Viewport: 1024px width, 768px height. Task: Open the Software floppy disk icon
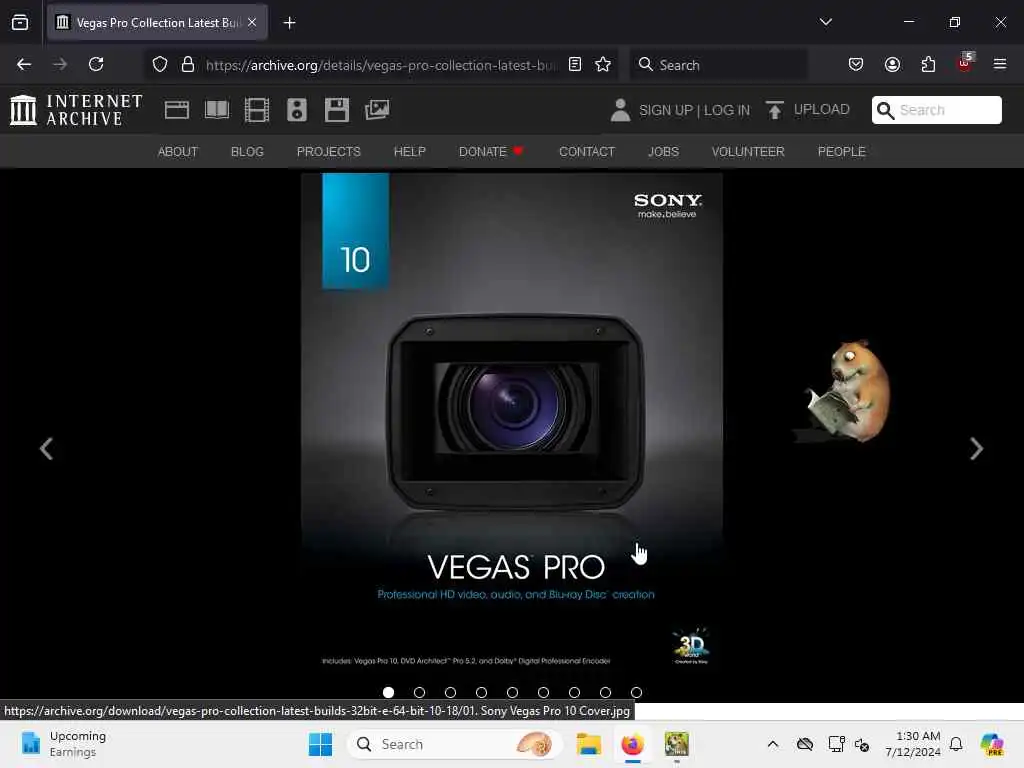337,110
